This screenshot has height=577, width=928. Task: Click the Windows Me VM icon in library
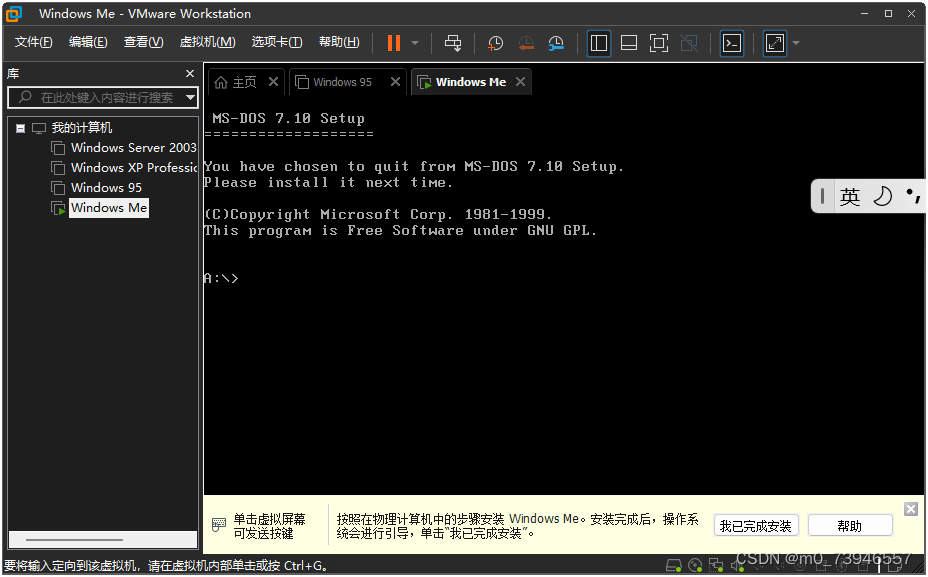click(x=58, y=208)
